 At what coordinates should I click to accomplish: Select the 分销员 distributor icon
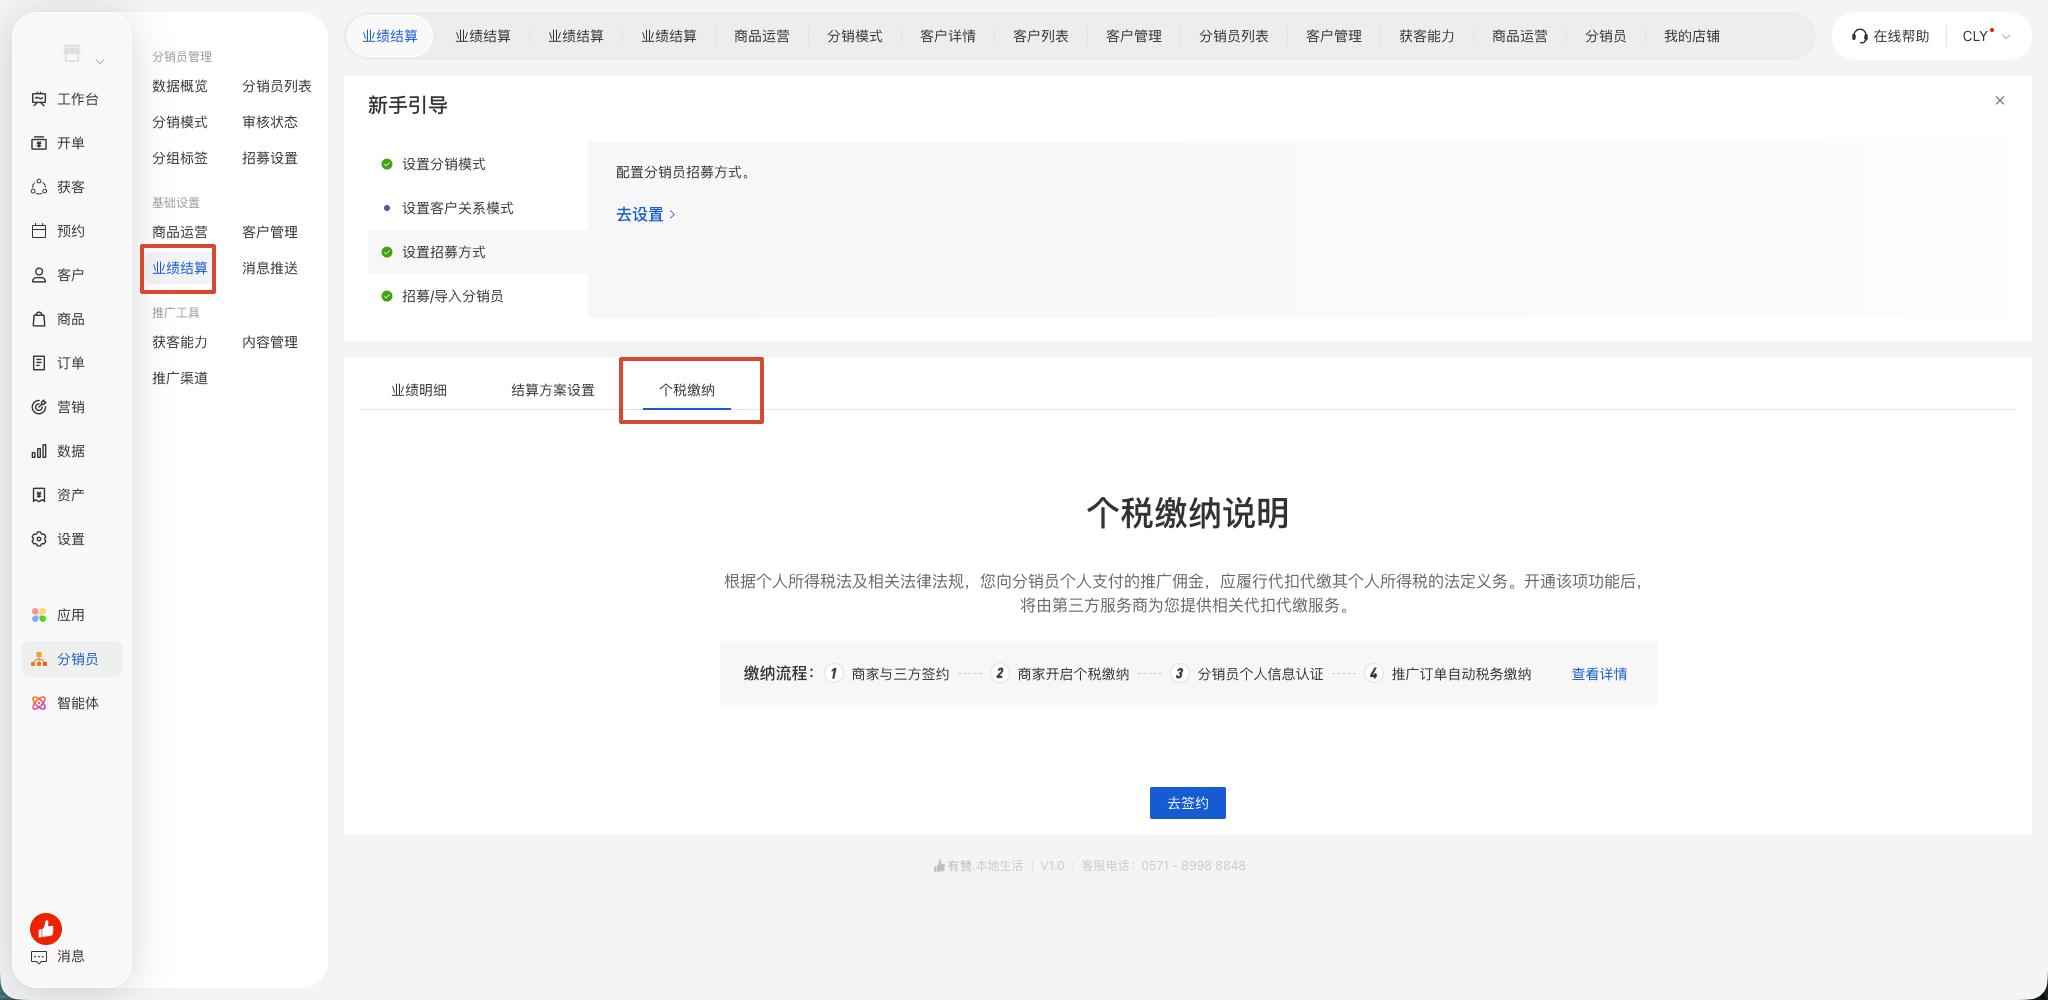(39, 659)
